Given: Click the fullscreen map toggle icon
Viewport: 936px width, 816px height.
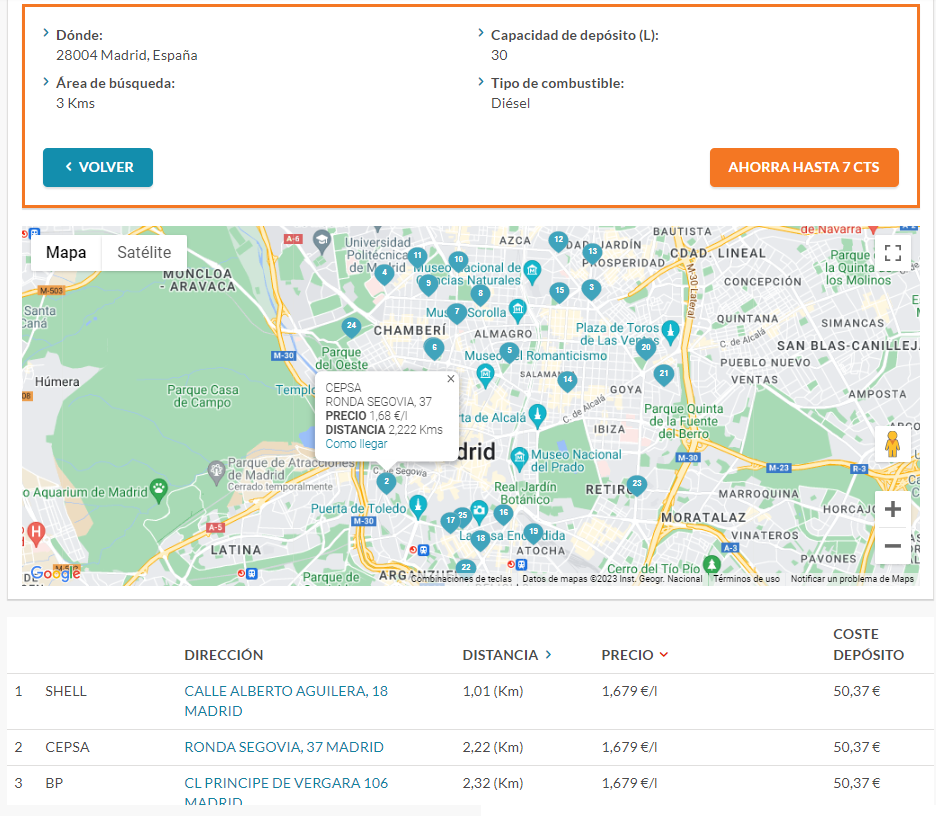Looking at the screenshot, I should 893,253.
